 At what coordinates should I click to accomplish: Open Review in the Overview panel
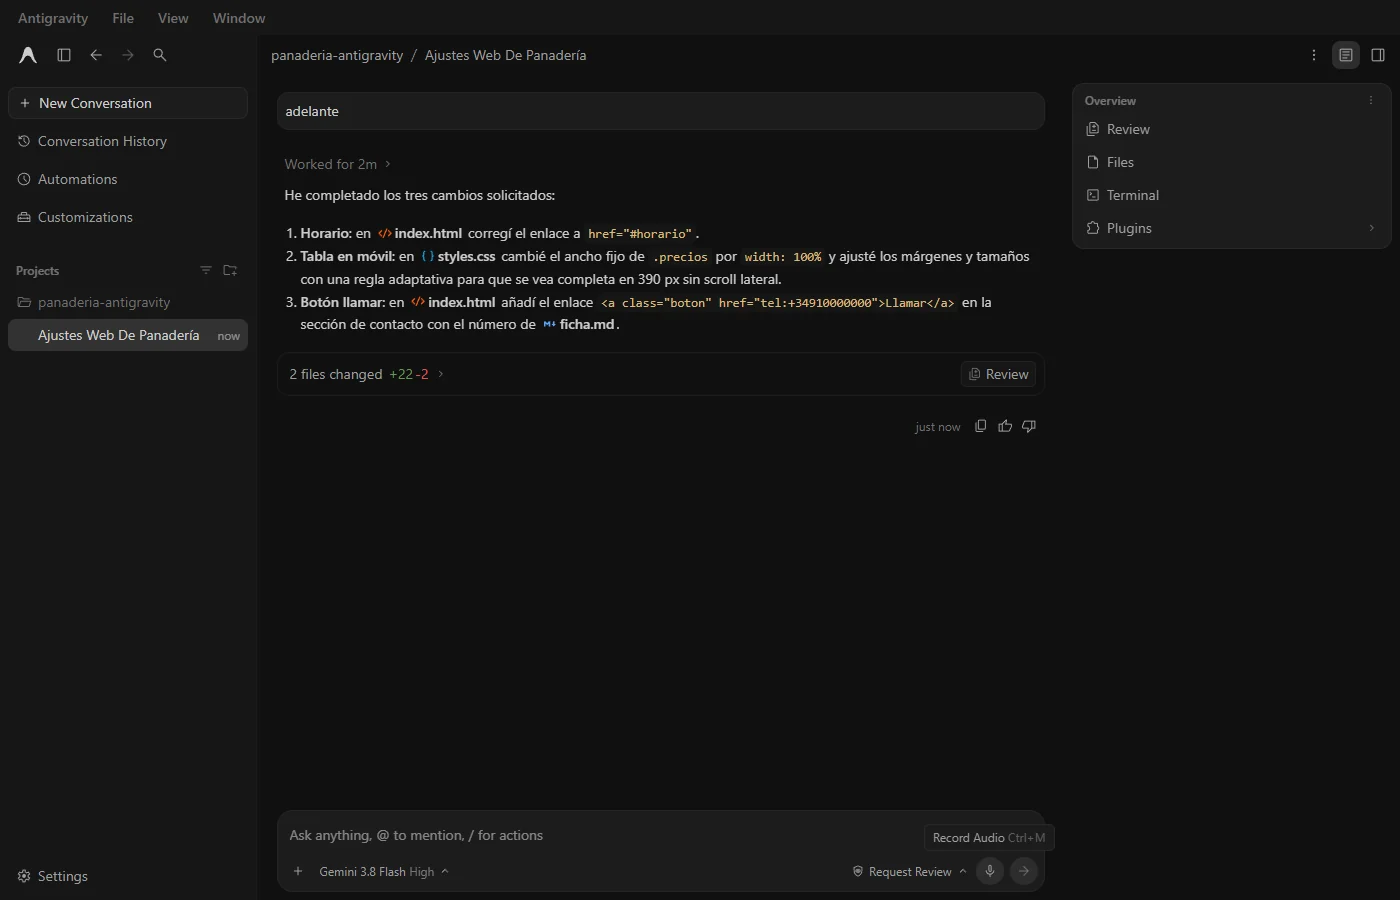(1231, 129)
